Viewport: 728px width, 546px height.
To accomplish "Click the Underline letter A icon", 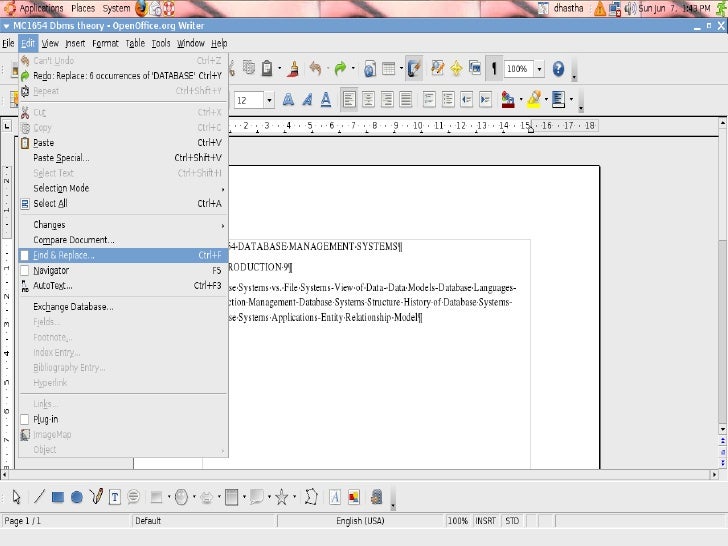I will pyautogui.click(x=326, y=99).
